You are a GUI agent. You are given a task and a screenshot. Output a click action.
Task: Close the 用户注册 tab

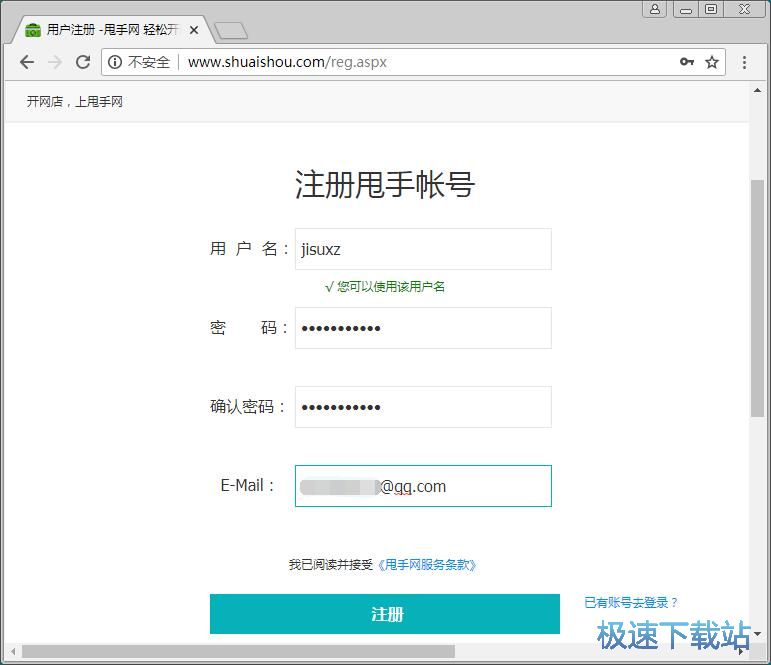pyautogui.click(x=194, y=30)
